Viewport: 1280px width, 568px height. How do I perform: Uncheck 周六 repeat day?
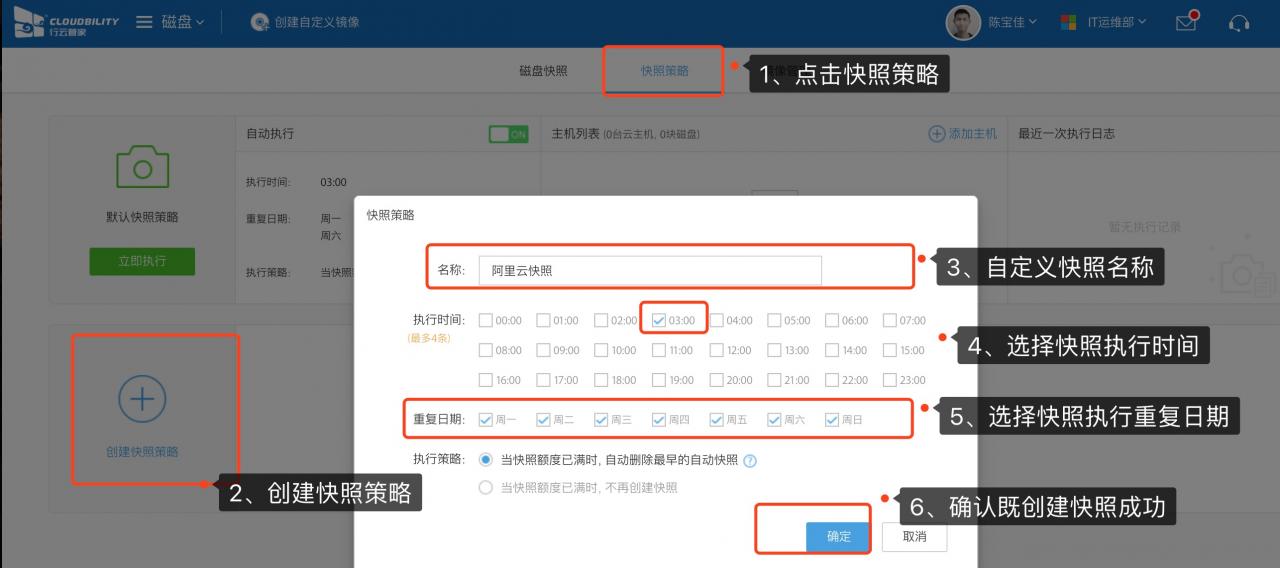pos(775,420)
